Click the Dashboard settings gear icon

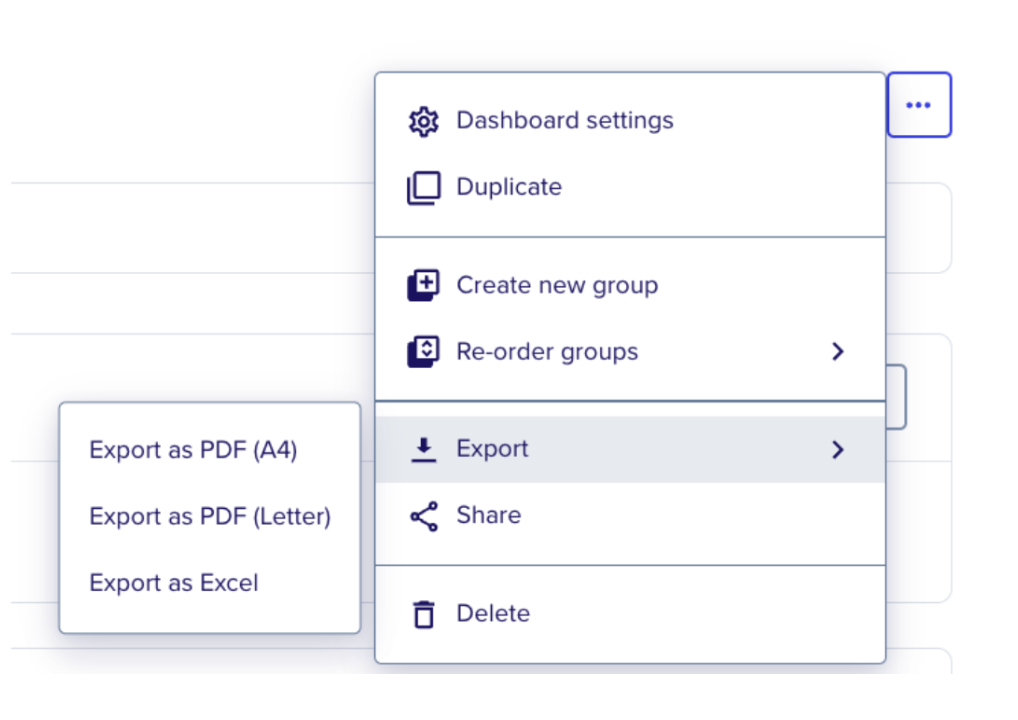pos(423,121)
